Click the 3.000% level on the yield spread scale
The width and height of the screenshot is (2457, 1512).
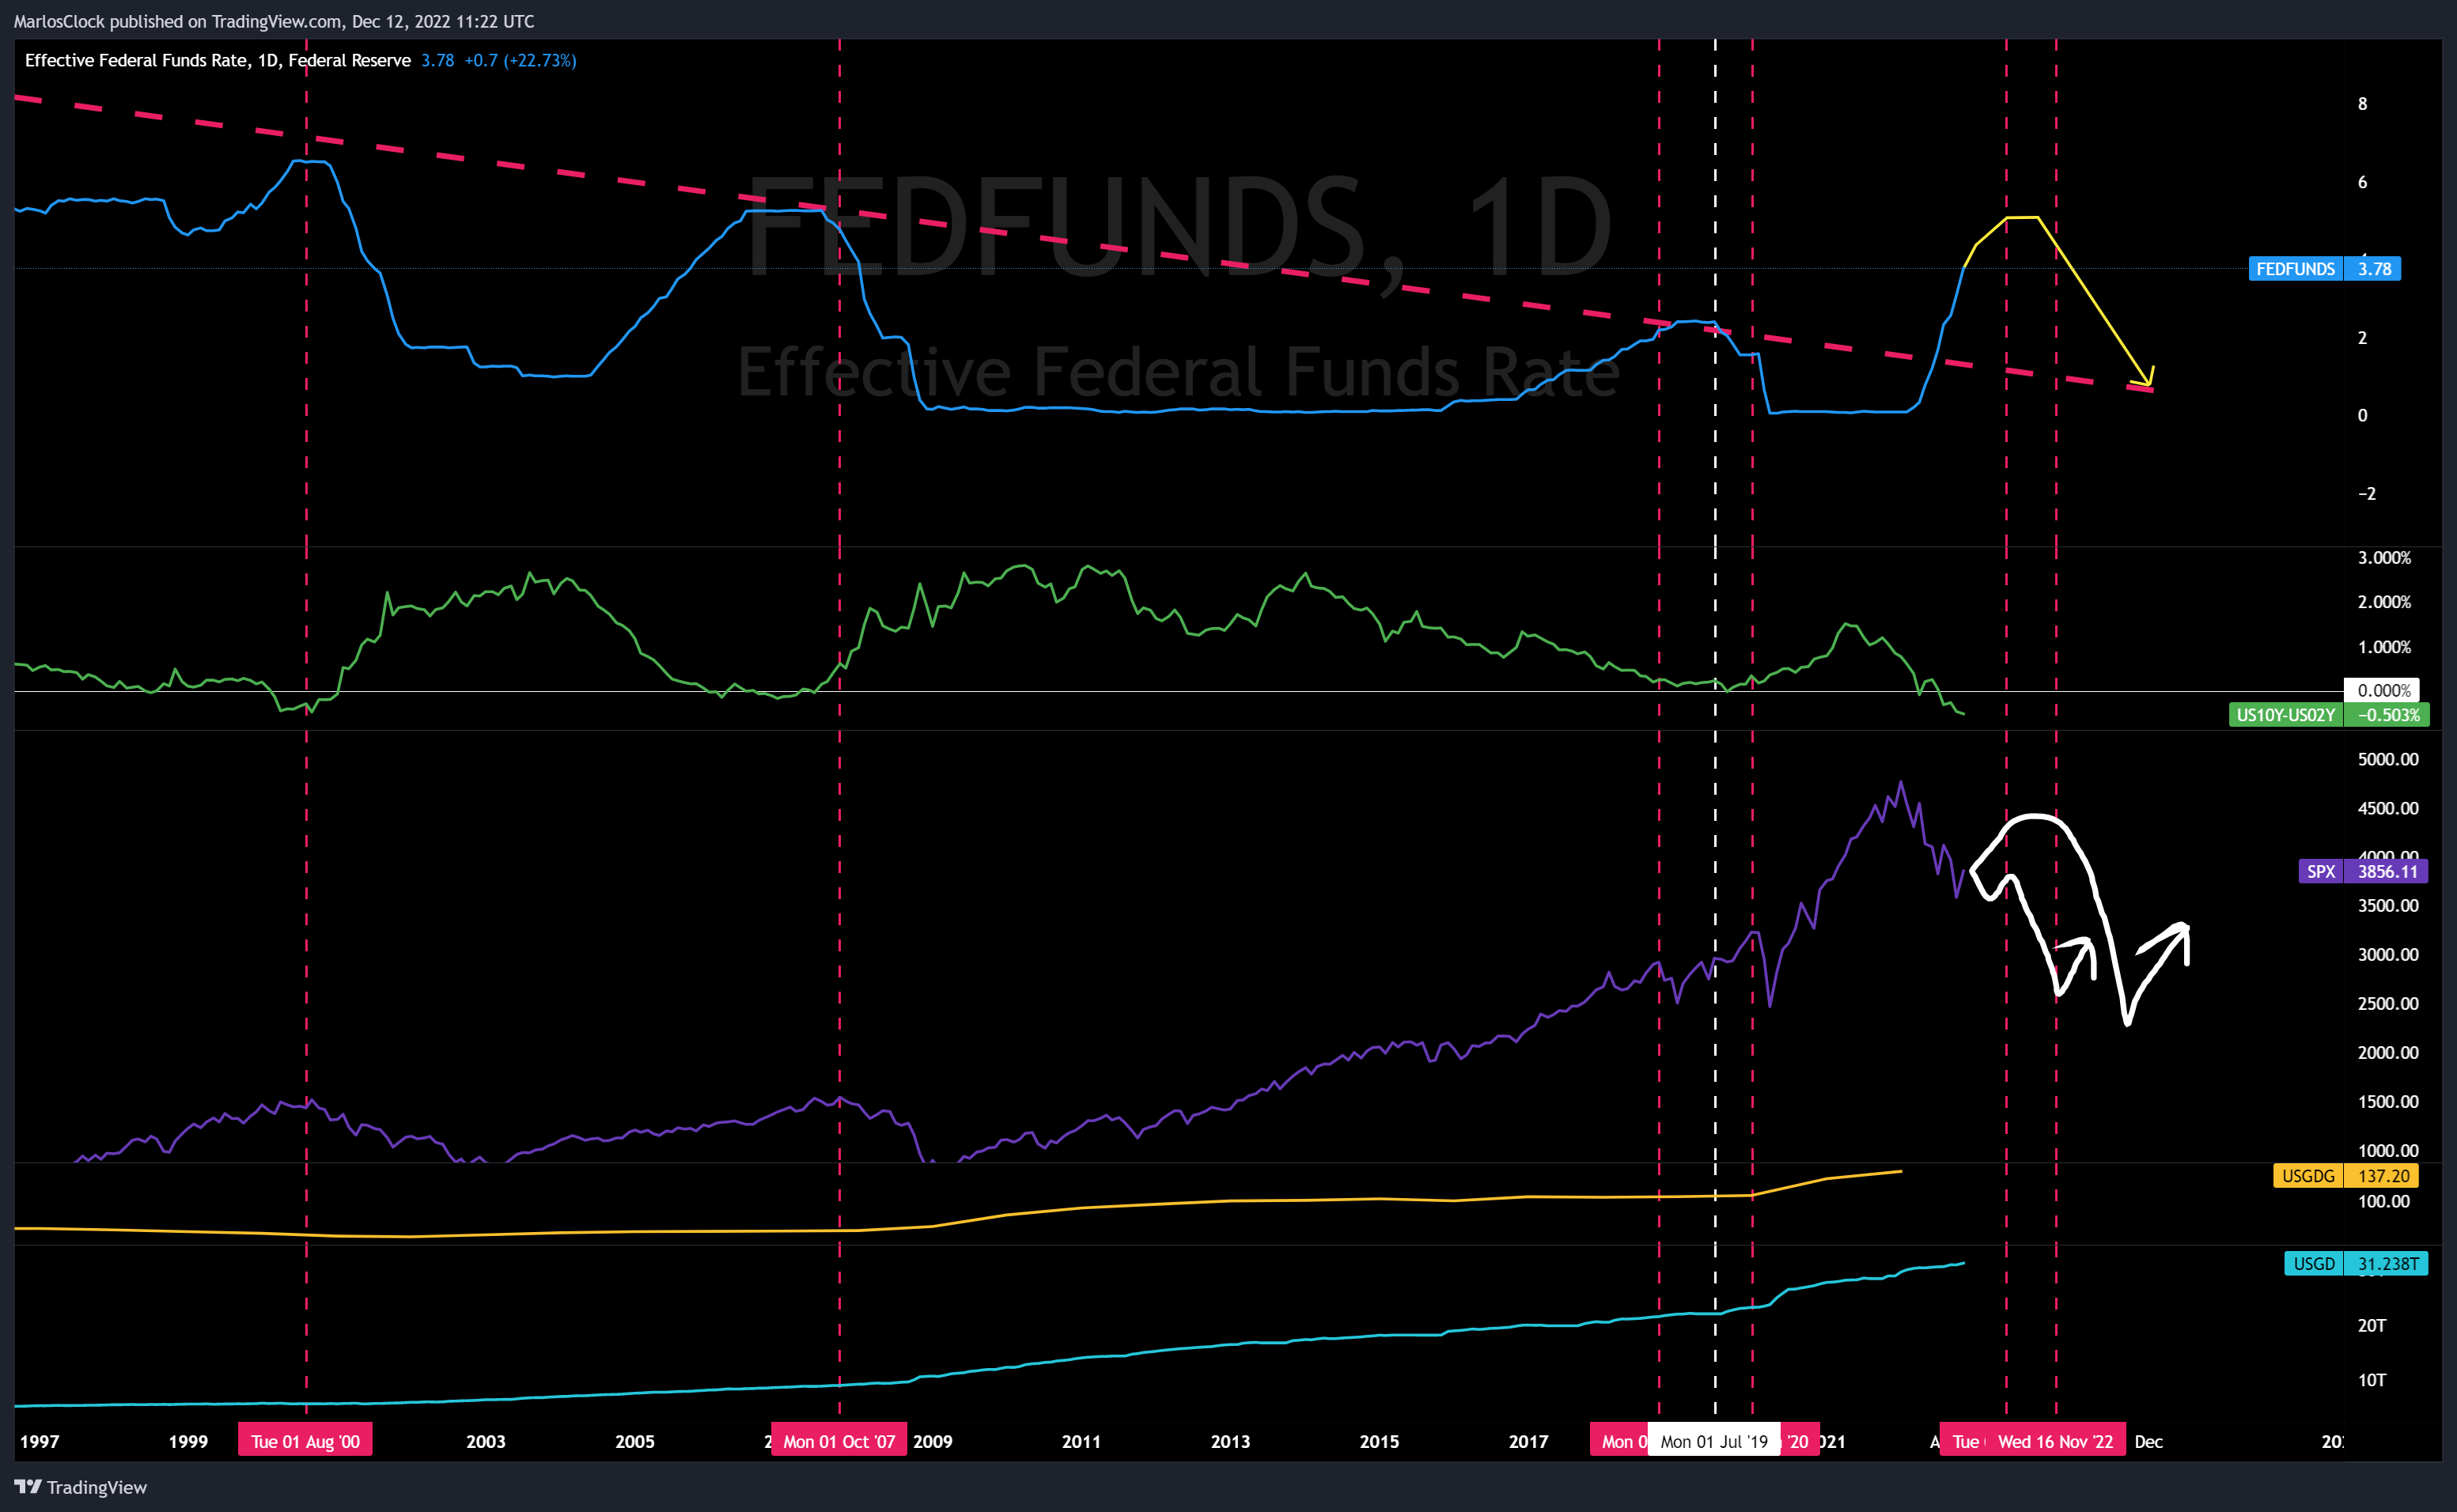tap(2384, 558)
